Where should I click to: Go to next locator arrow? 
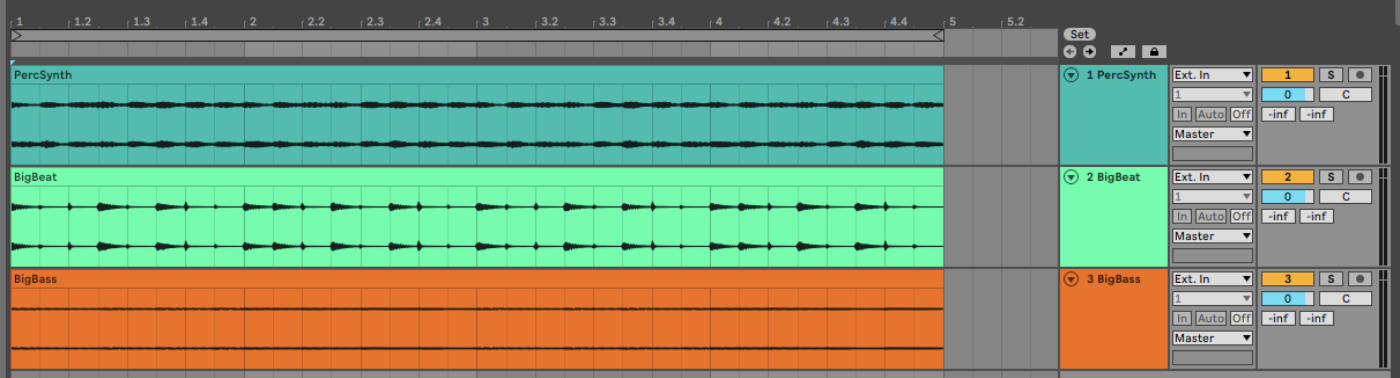coord(1089,52)
